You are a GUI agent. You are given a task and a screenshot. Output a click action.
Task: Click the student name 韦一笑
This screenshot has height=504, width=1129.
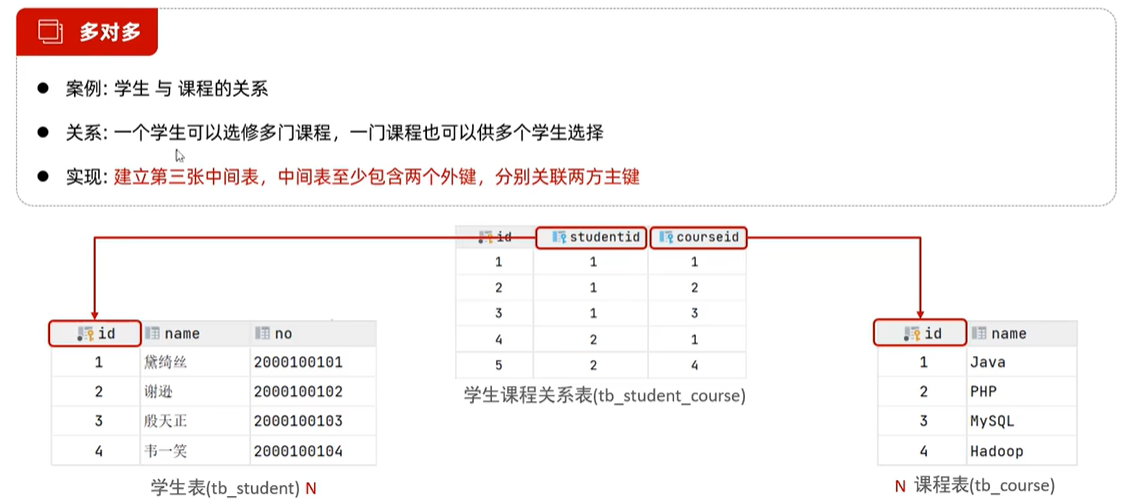coord(166,451)
